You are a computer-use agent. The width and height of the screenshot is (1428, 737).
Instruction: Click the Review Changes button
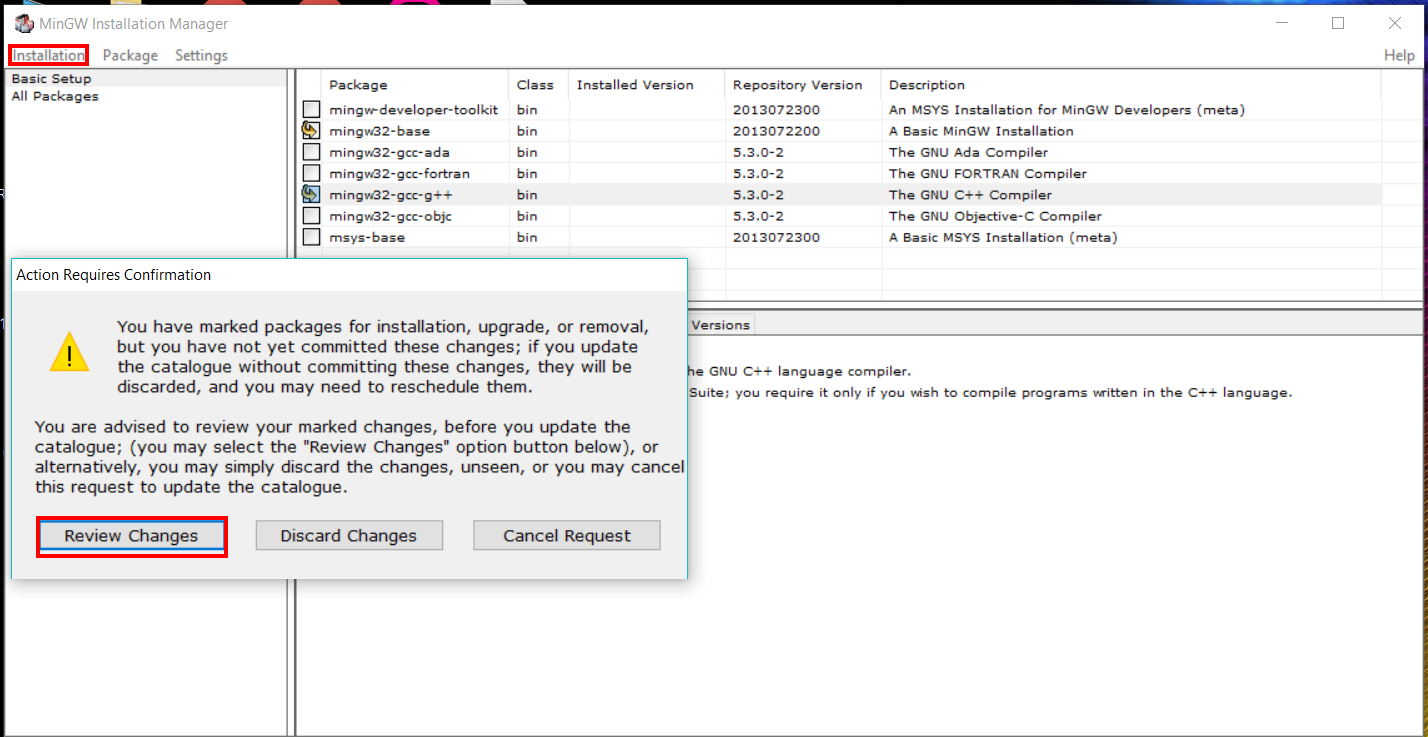(x=131, y=536)
